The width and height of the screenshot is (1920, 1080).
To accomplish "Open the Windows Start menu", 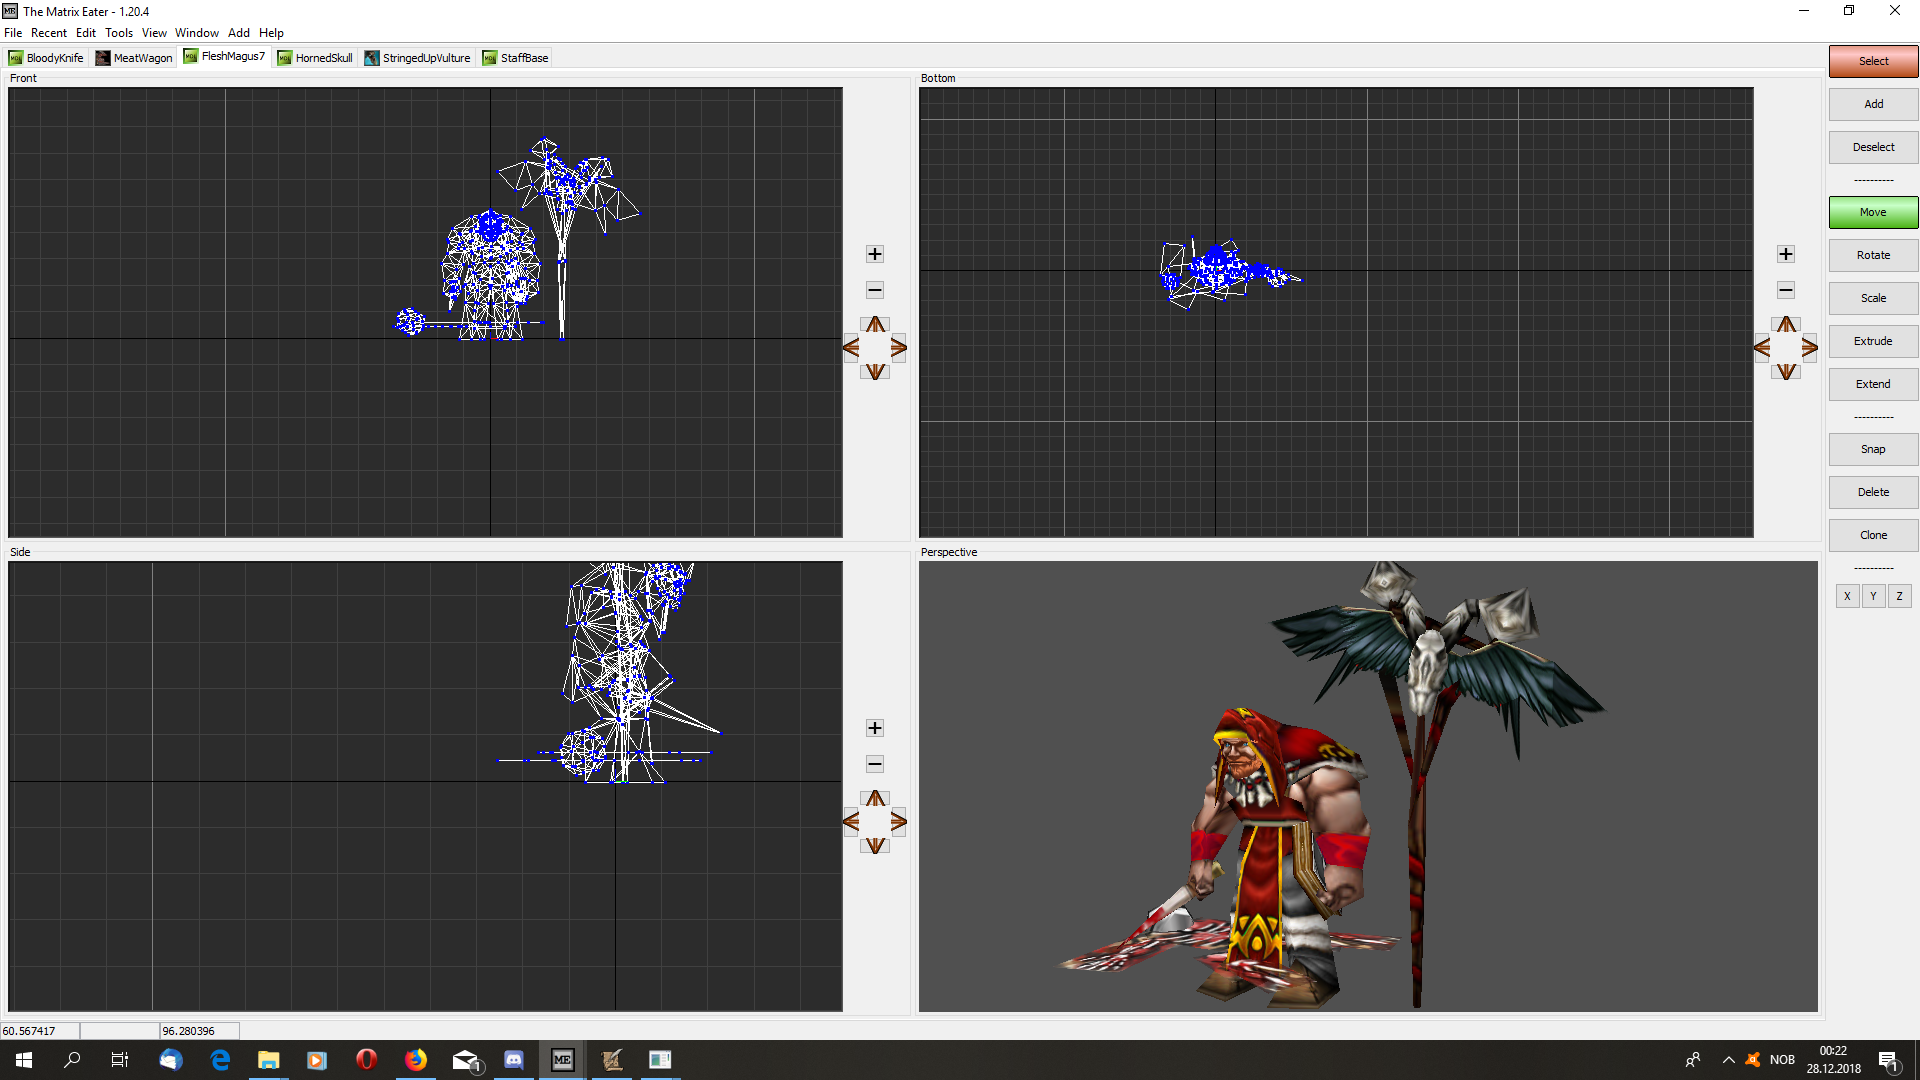I will click(24, 1060).
